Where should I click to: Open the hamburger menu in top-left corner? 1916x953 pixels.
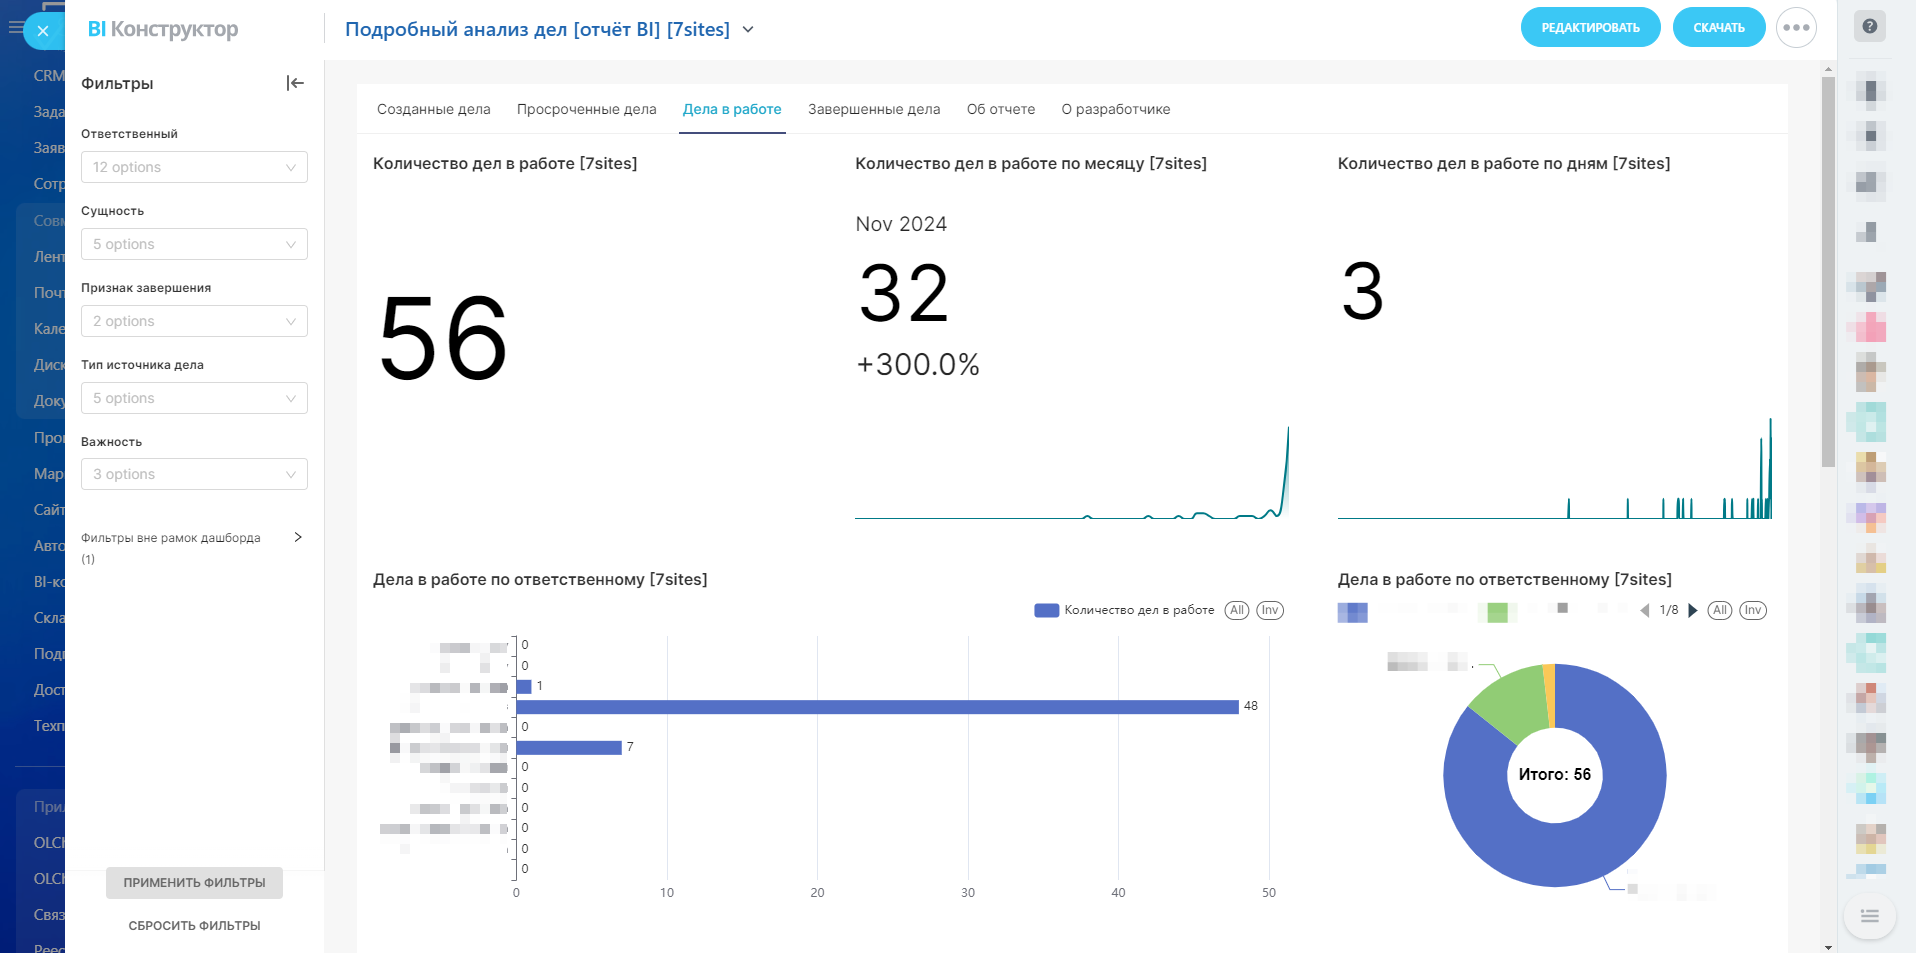click(15, 28)
